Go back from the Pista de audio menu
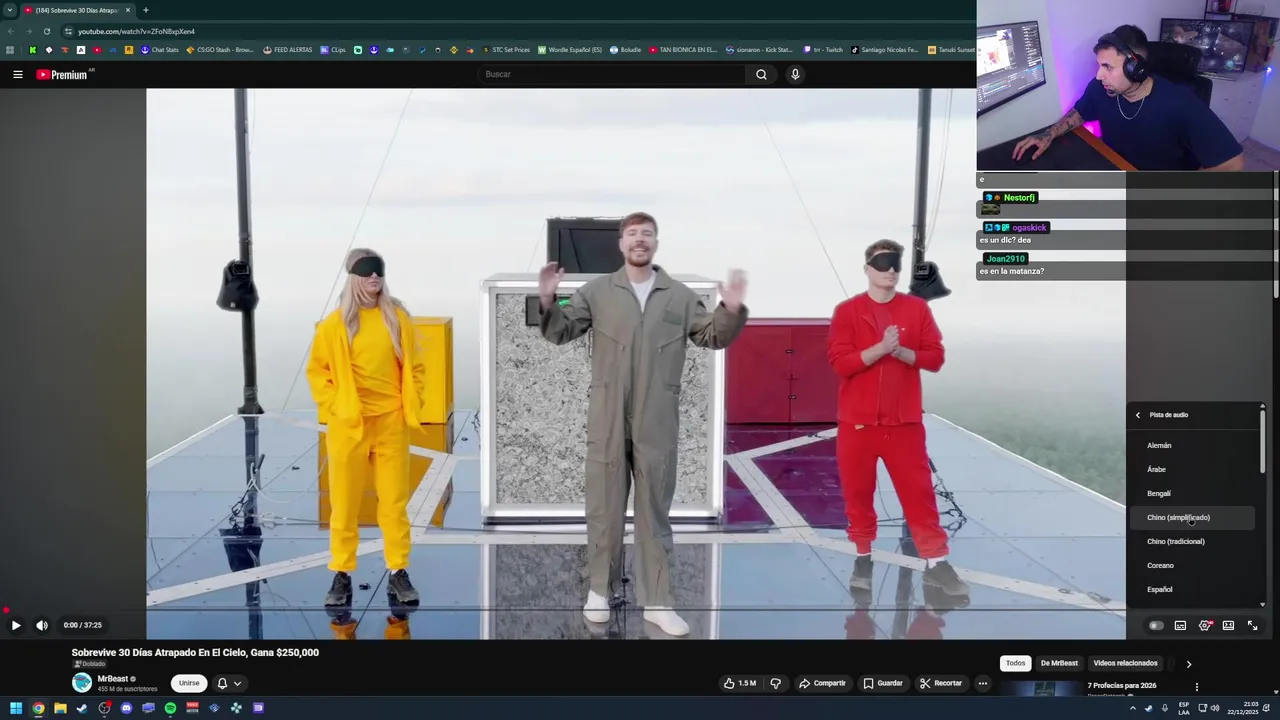1280x720 pixels. pyautogui.click(x=1138, y=415)
